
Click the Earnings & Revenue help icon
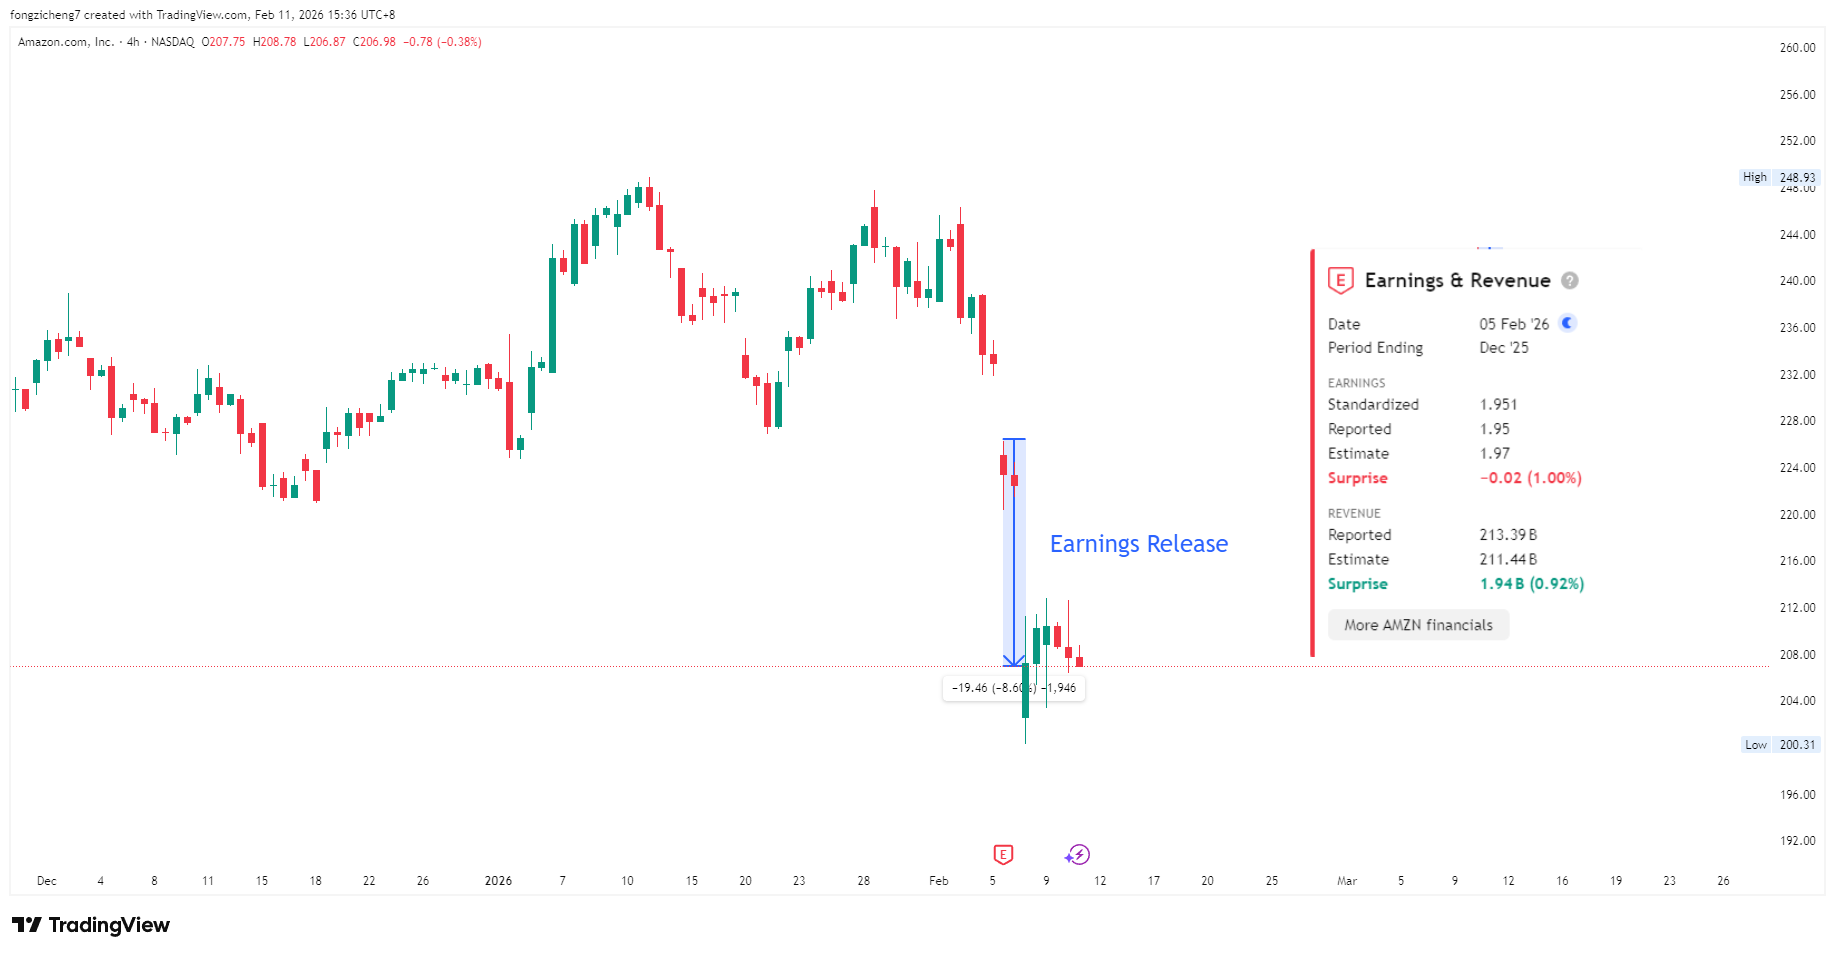coord(1570,281)
